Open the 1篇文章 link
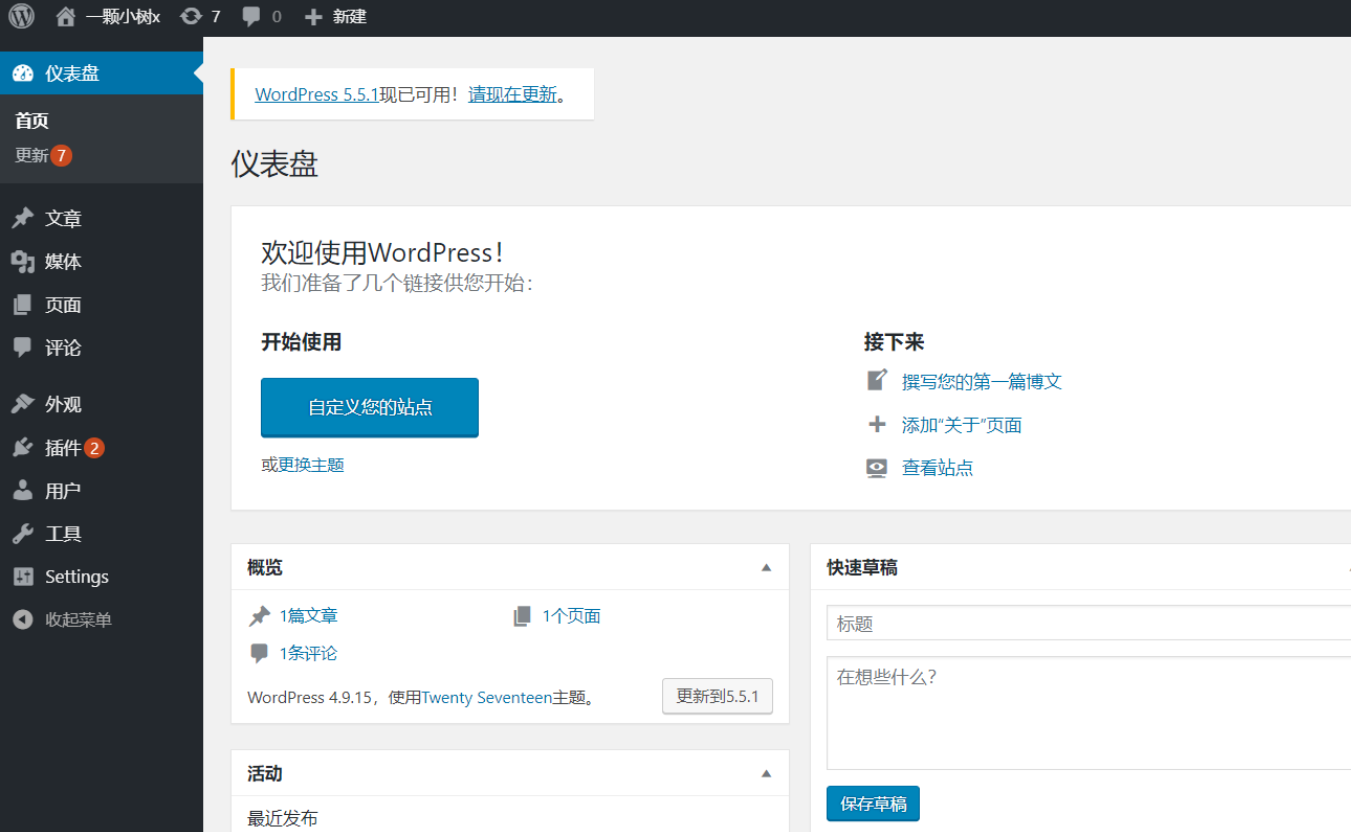The height and width of the screenshot is (832, 1351). pos(309,616)
